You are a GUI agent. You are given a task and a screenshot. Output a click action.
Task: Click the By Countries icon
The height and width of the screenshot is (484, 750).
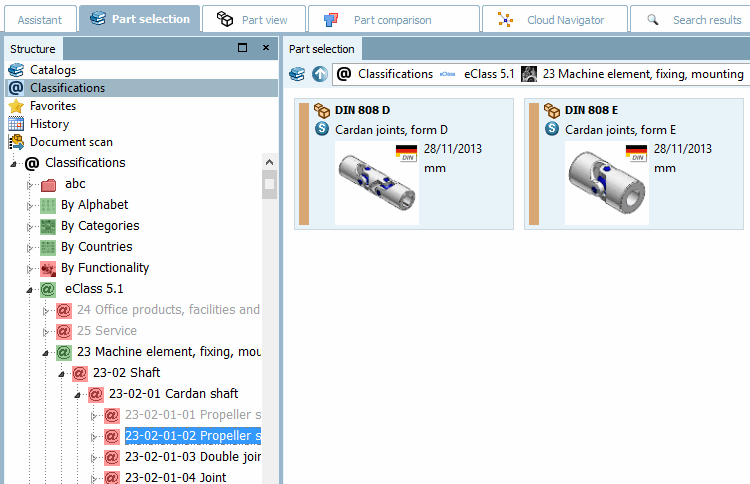click(48, 248)
